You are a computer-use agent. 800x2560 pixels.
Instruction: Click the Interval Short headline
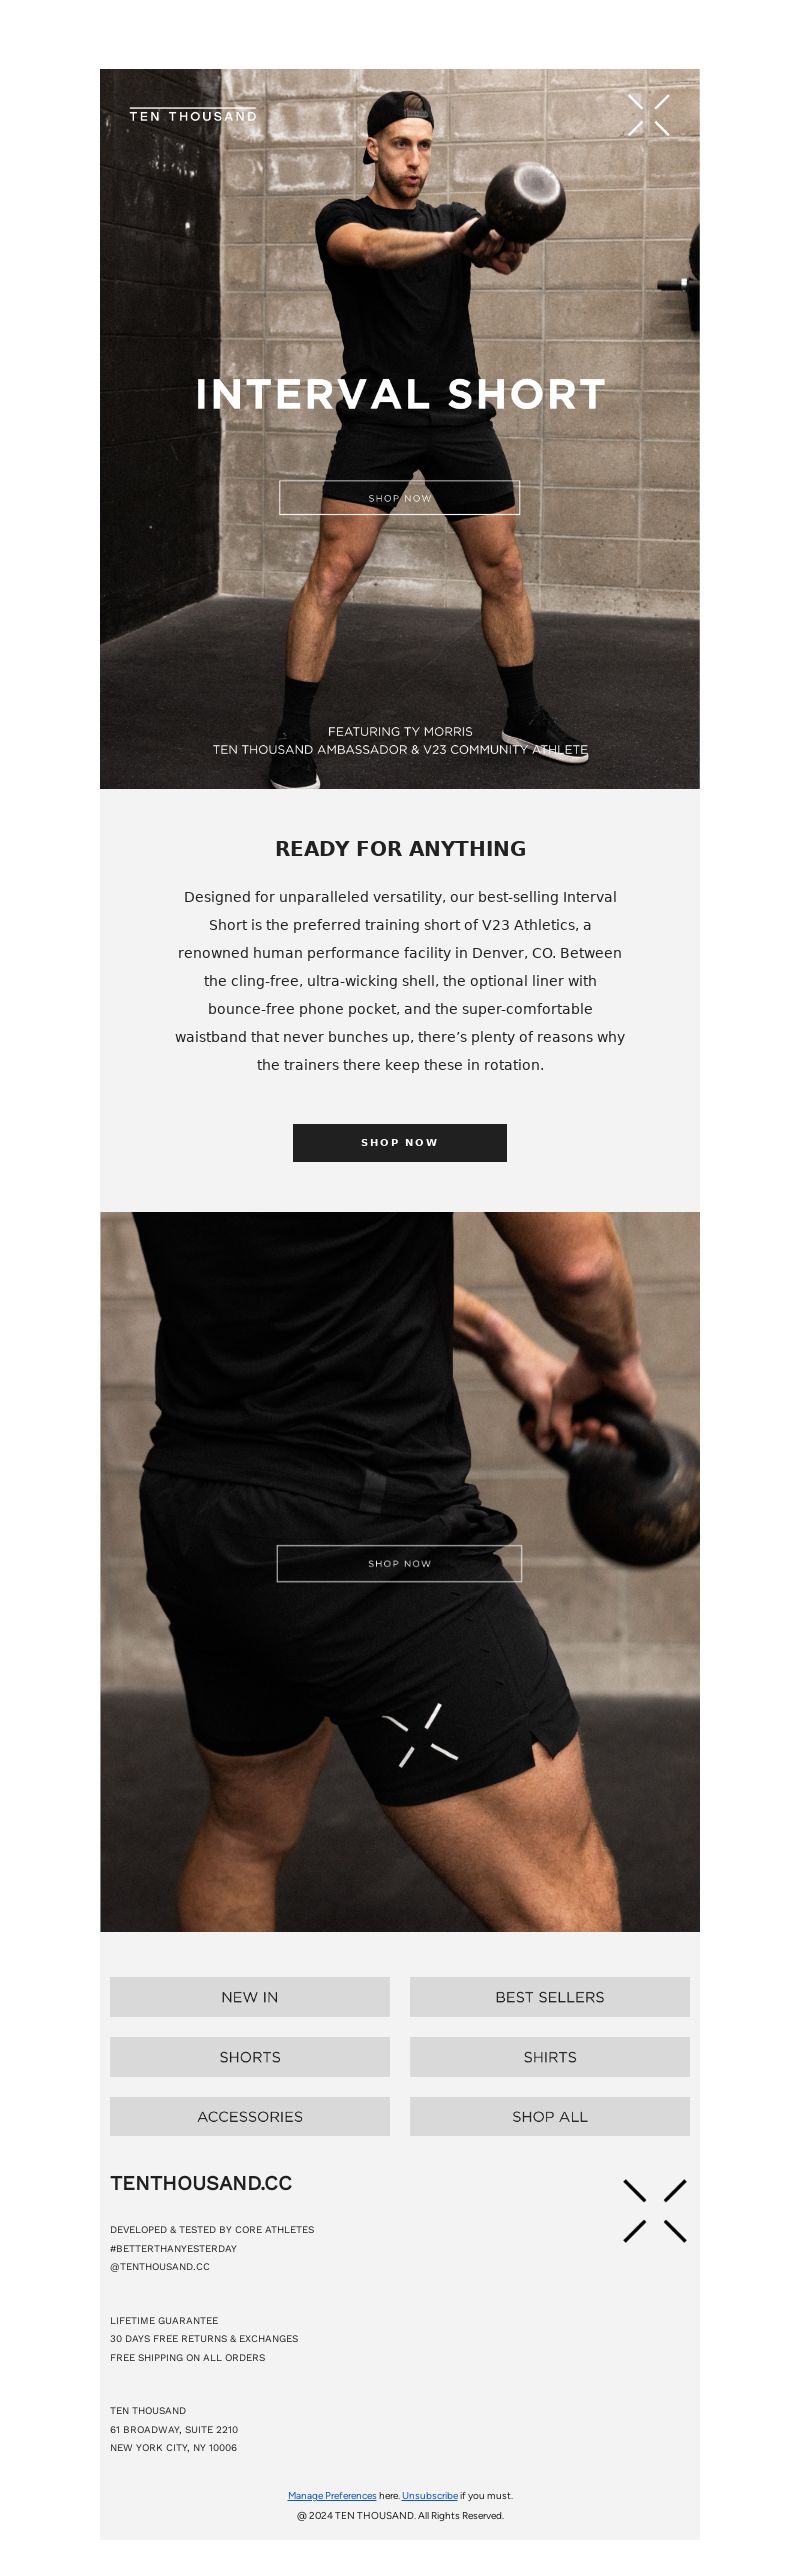point(400,394)
